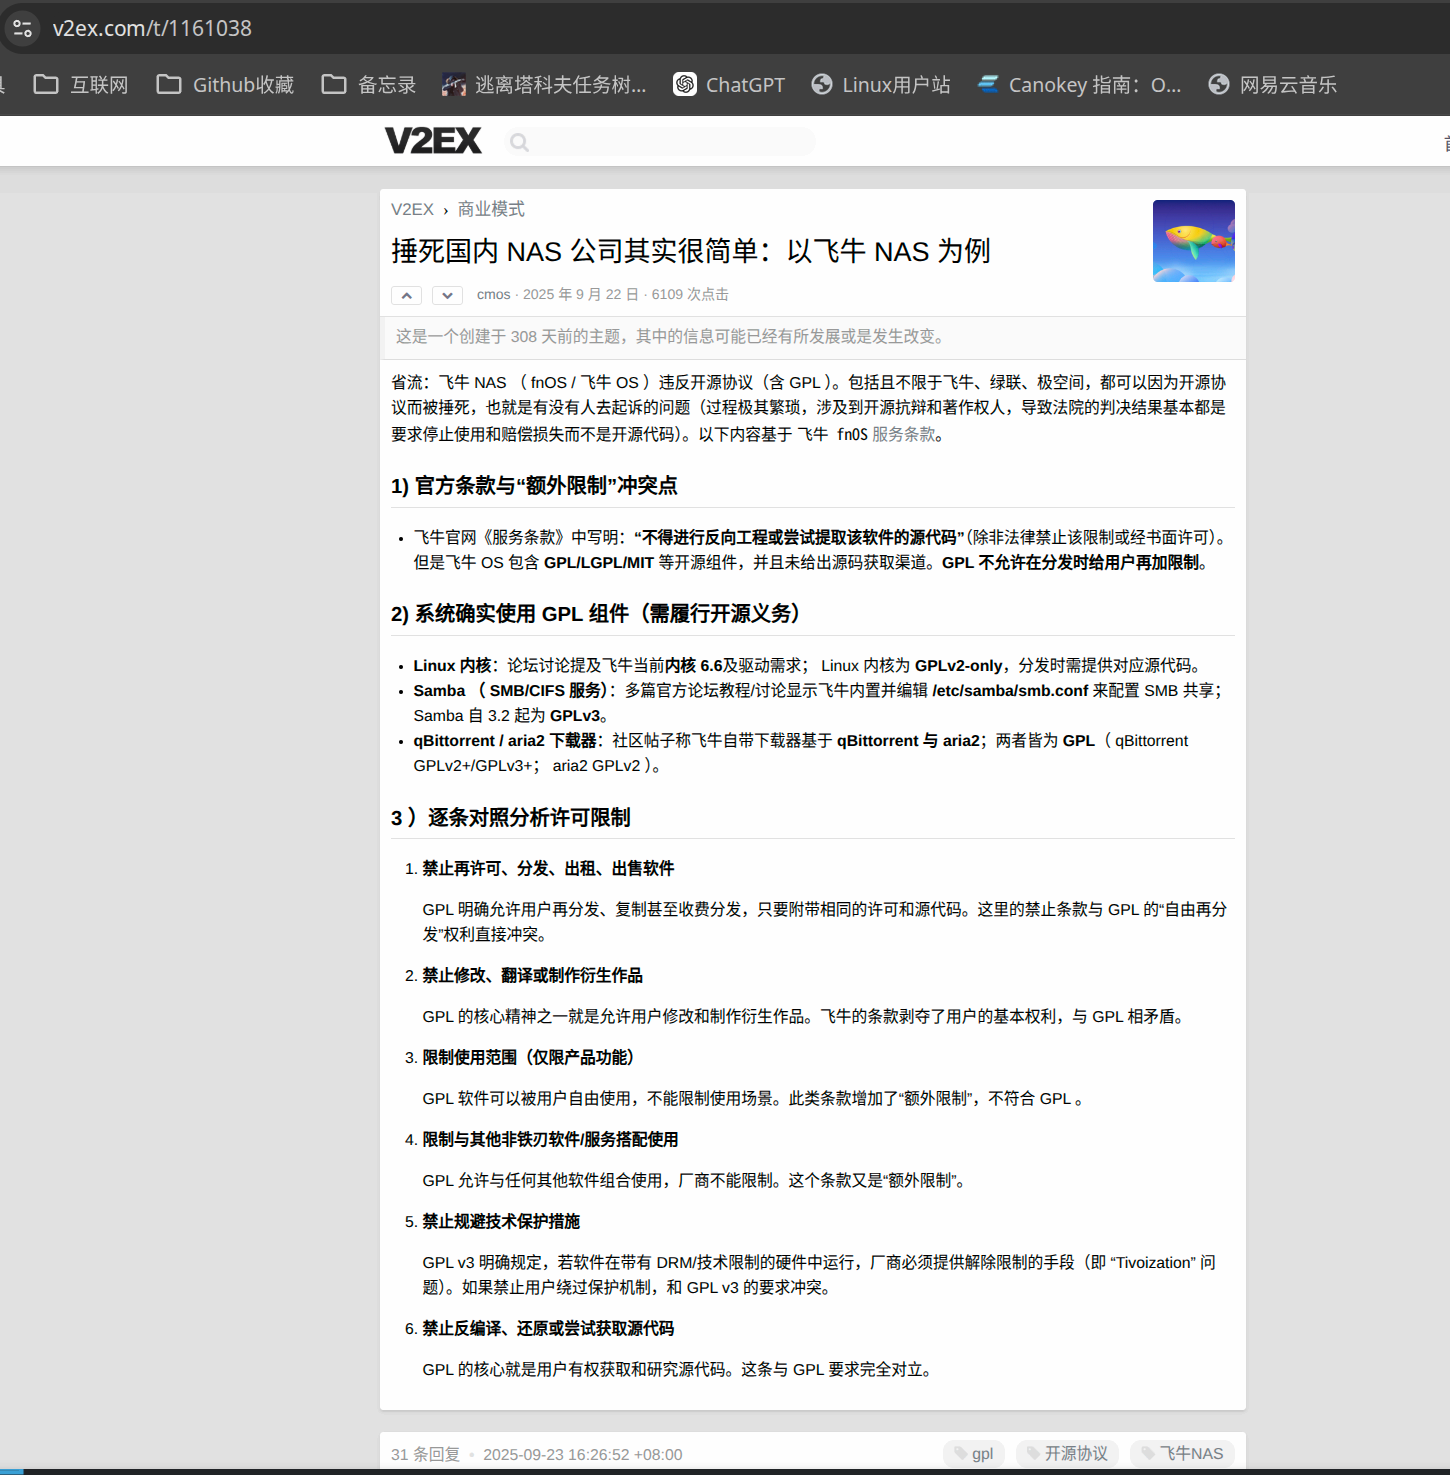Screen dimensions: 1450x1475
Task: Open the 服务条款 link
Action: 904,434
